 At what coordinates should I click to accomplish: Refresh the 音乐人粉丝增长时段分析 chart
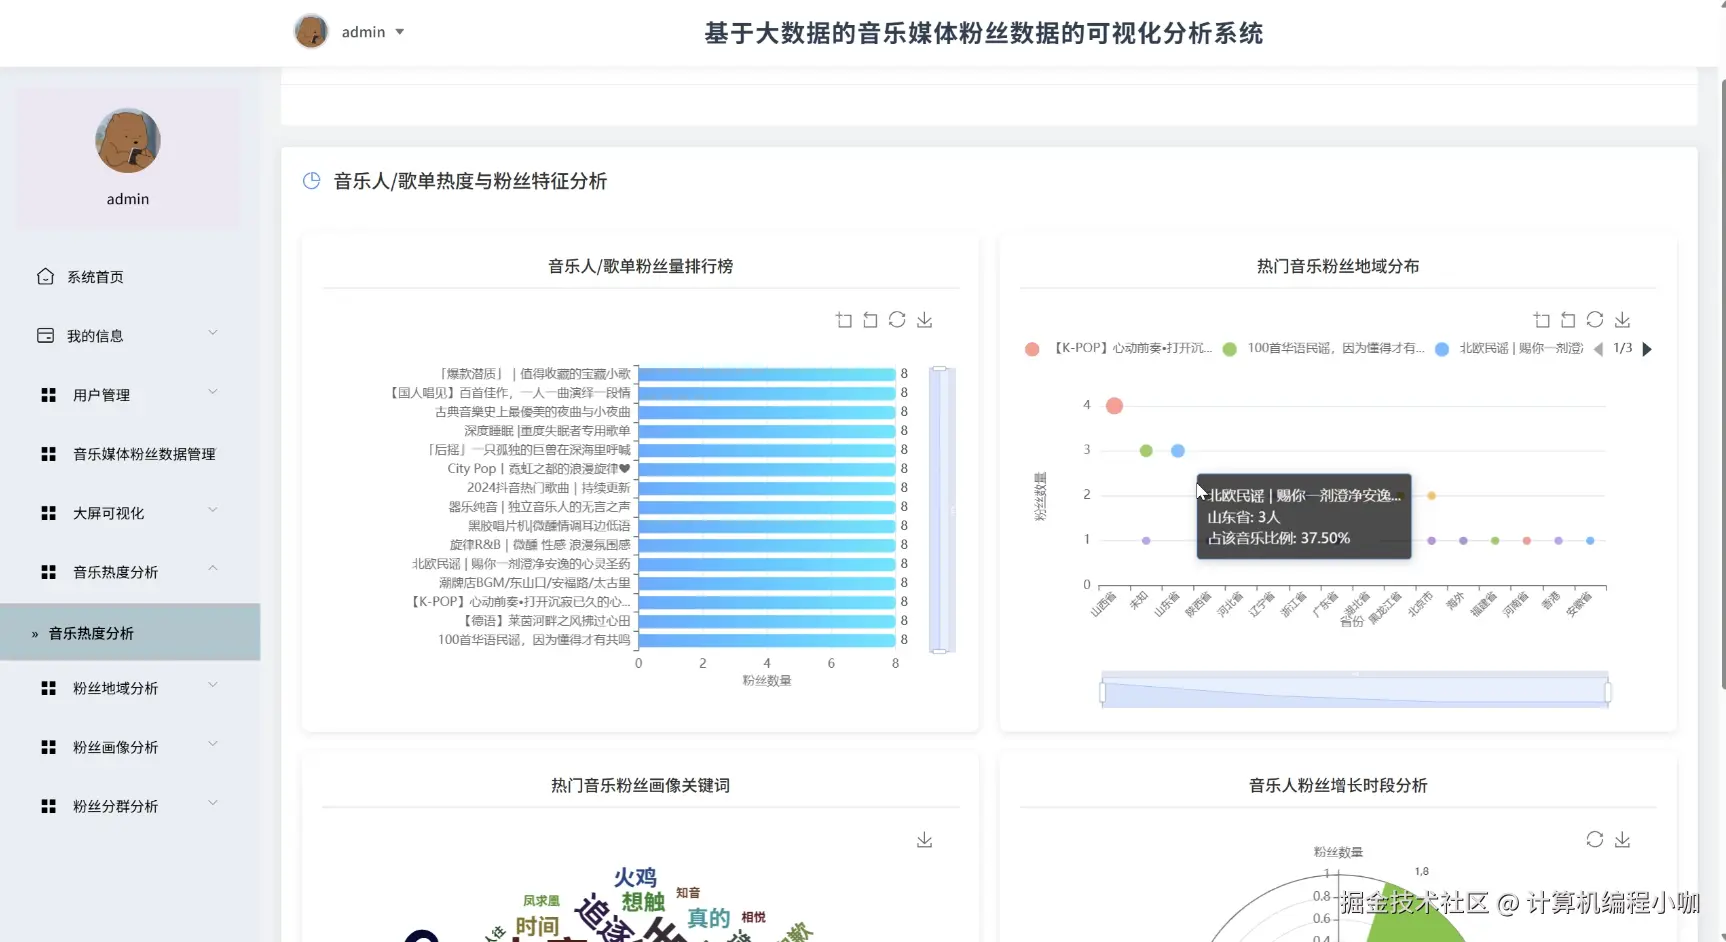click(x=1594, y=839)
